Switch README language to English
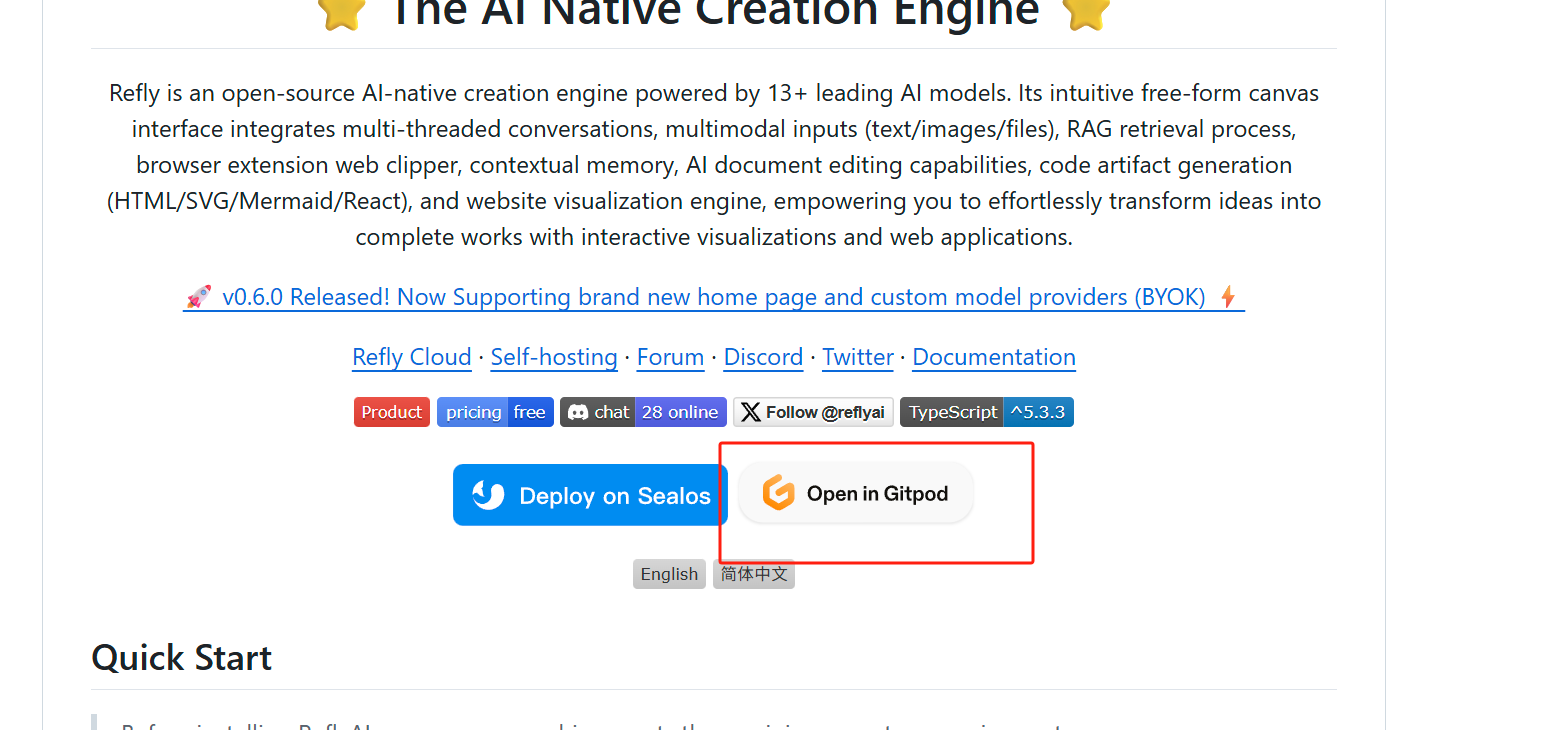This screenshot has height=730, width=1565. (669, 574)
